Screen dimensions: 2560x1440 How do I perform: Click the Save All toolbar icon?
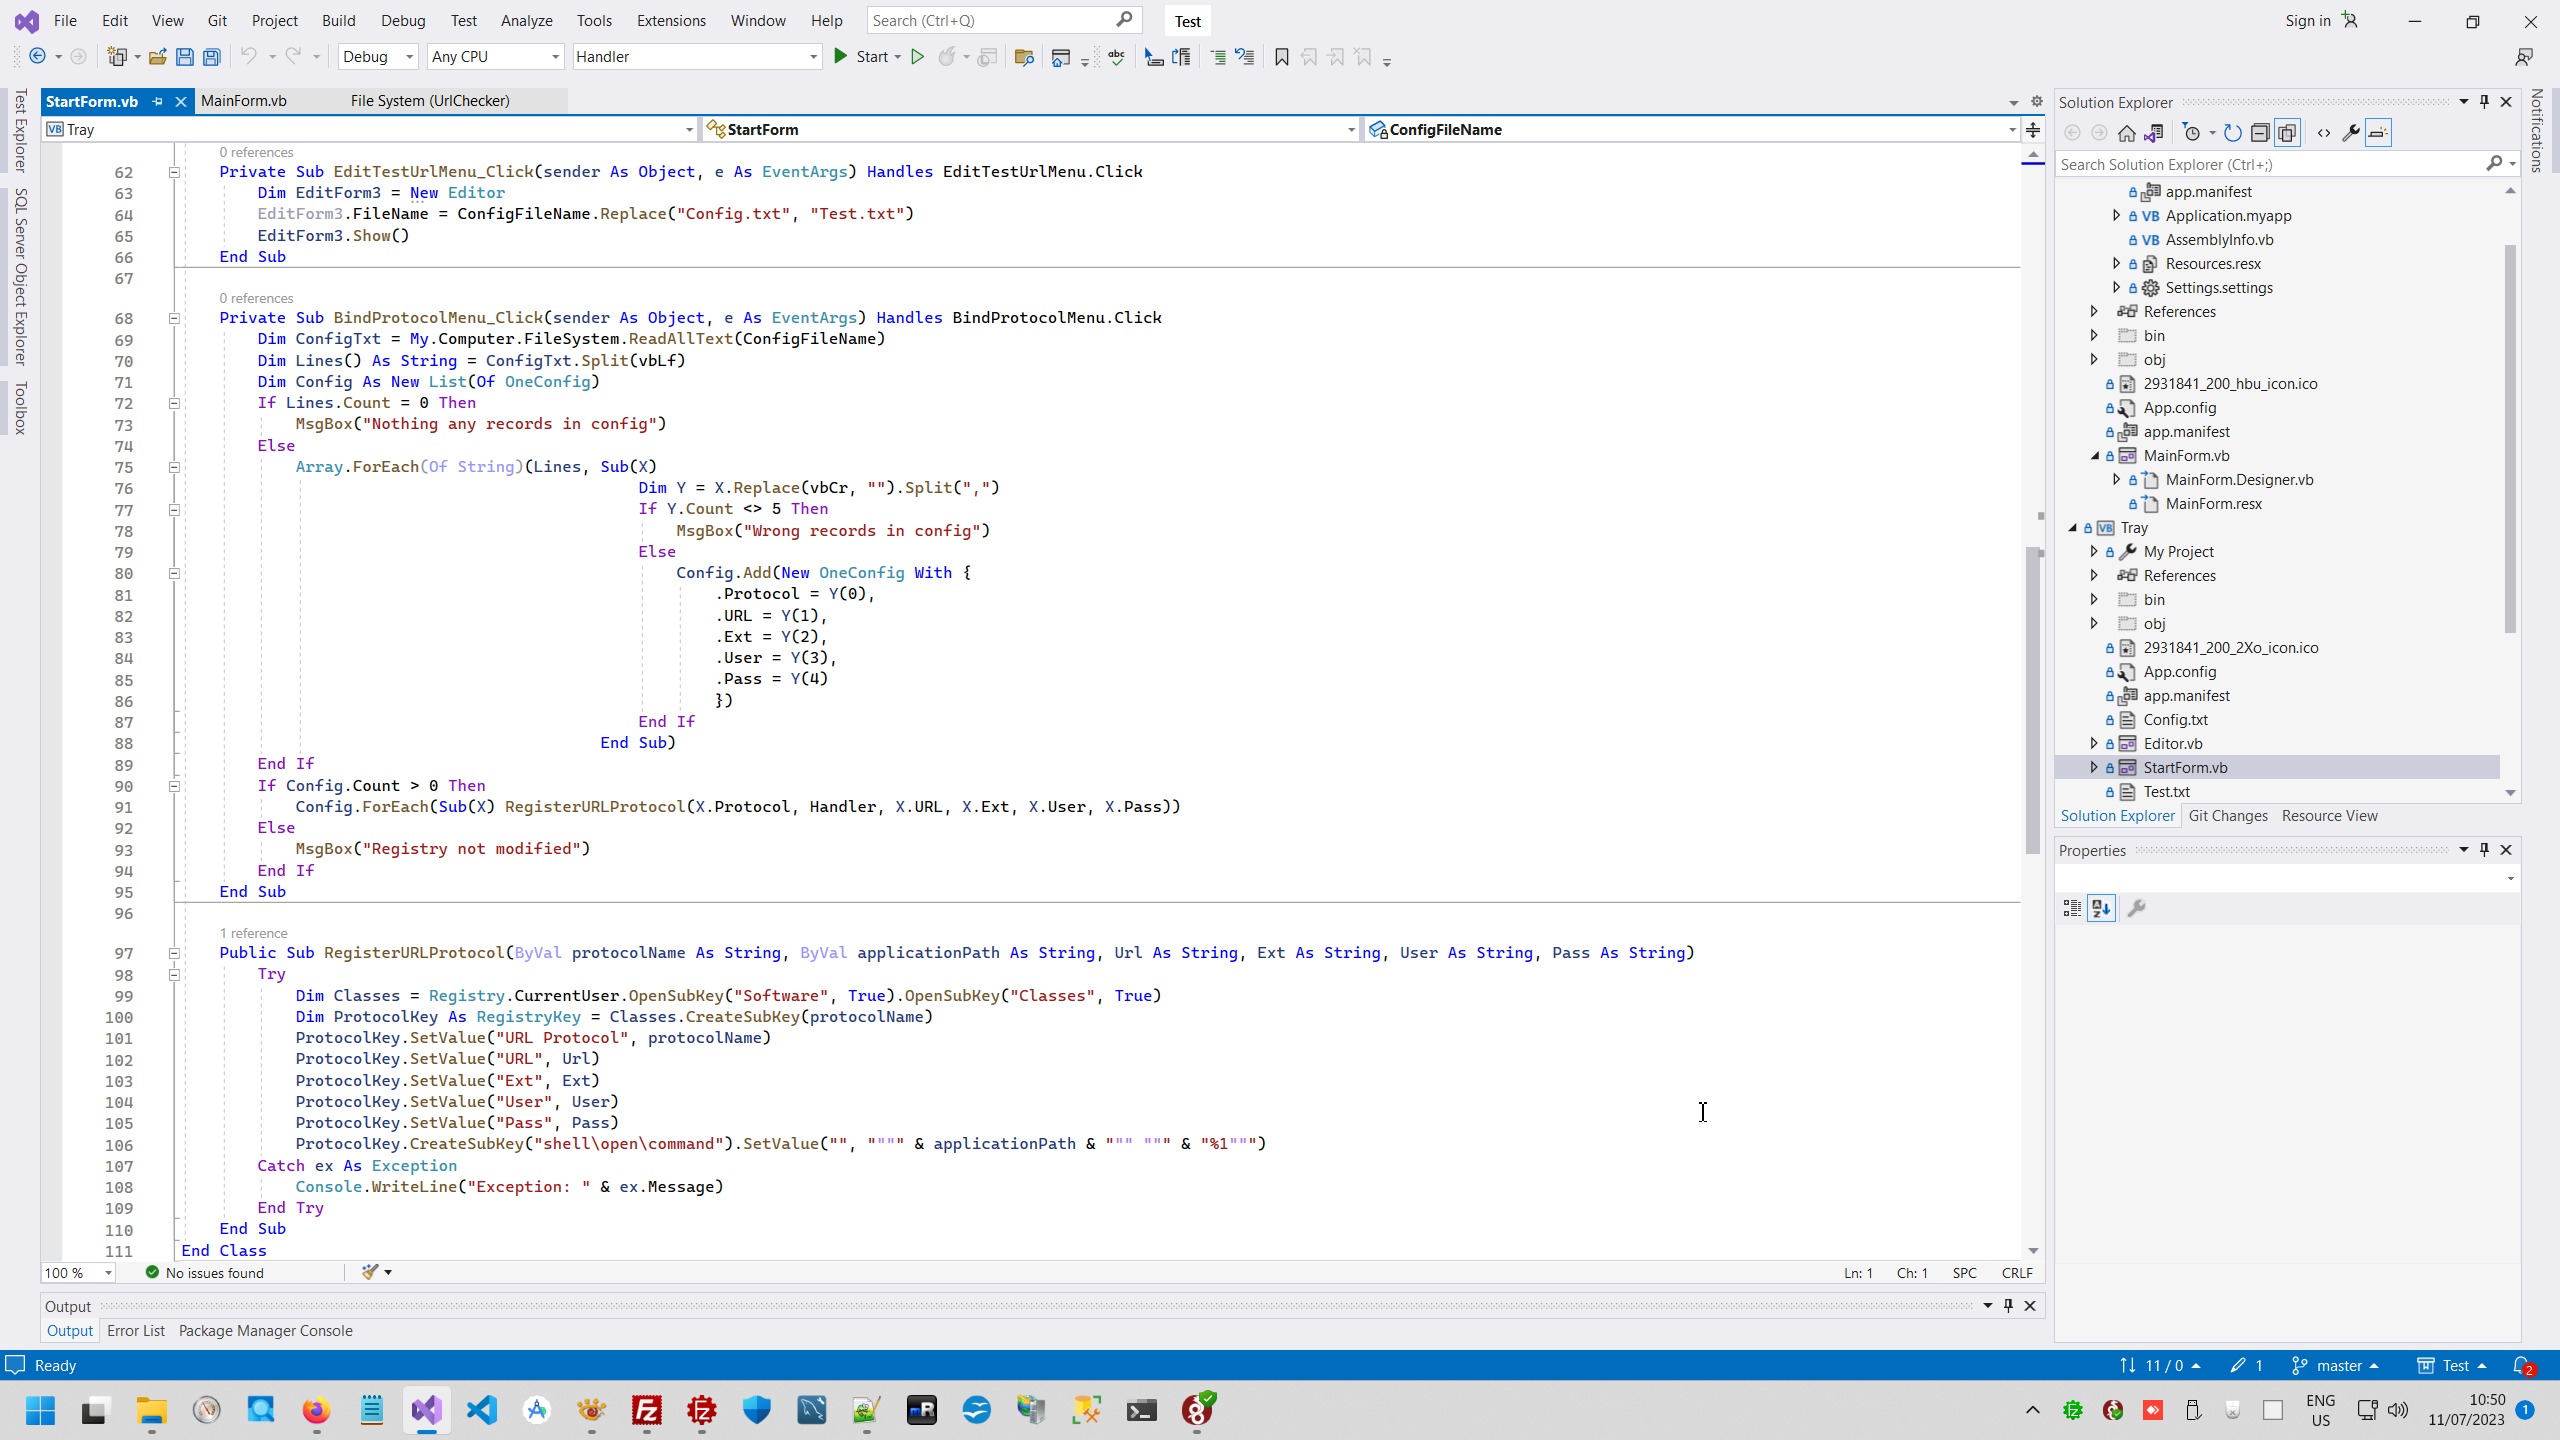point(212,57)
